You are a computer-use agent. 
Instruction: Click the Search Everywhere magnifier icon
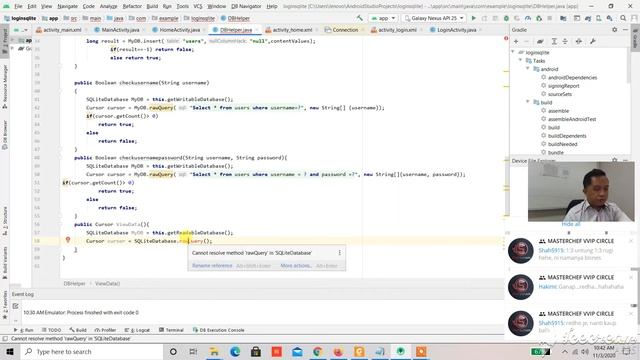(x=623, y=18)
